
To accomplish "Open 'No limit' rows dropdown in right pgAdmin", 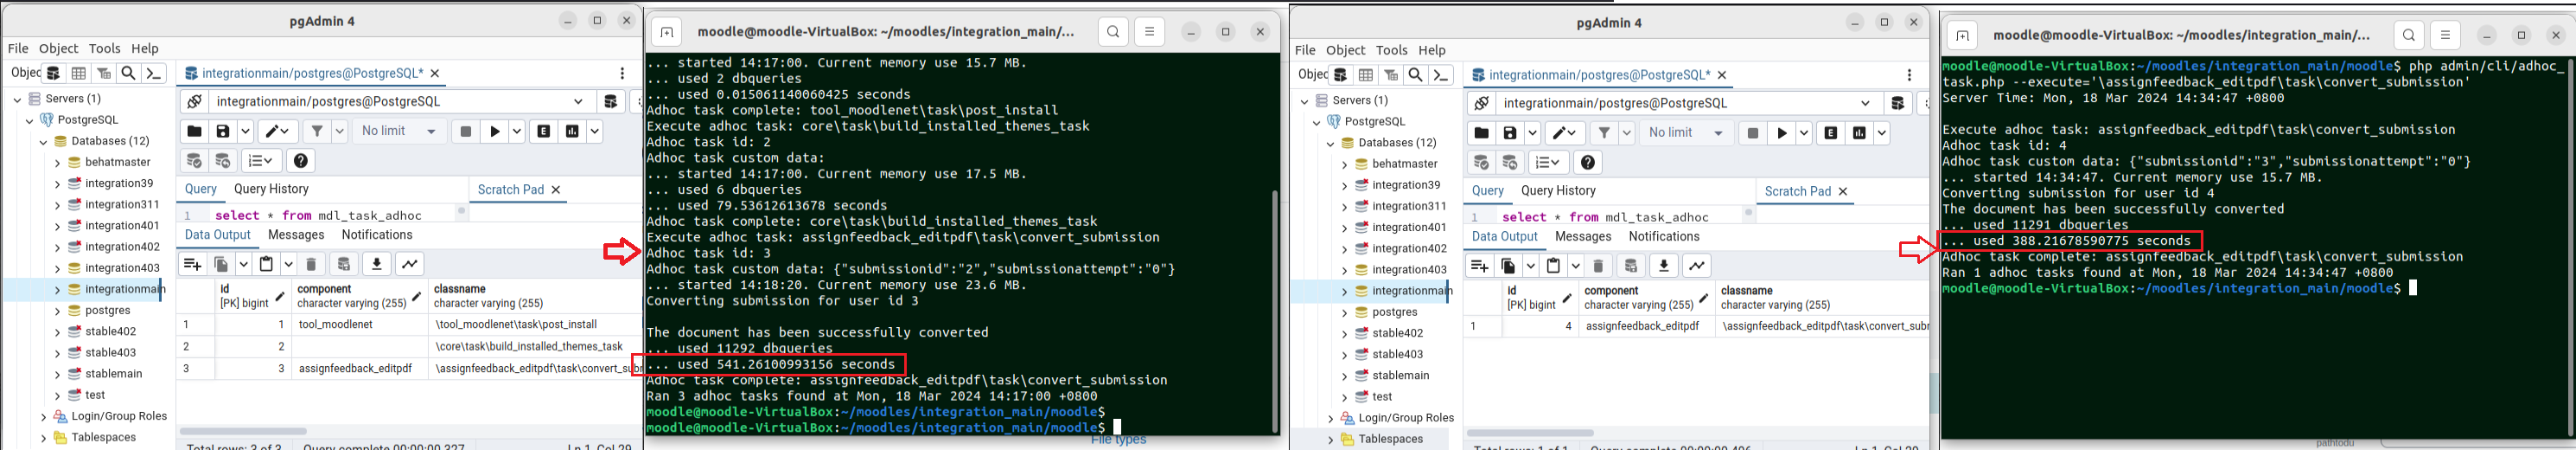I will (x=1687, y=133).
